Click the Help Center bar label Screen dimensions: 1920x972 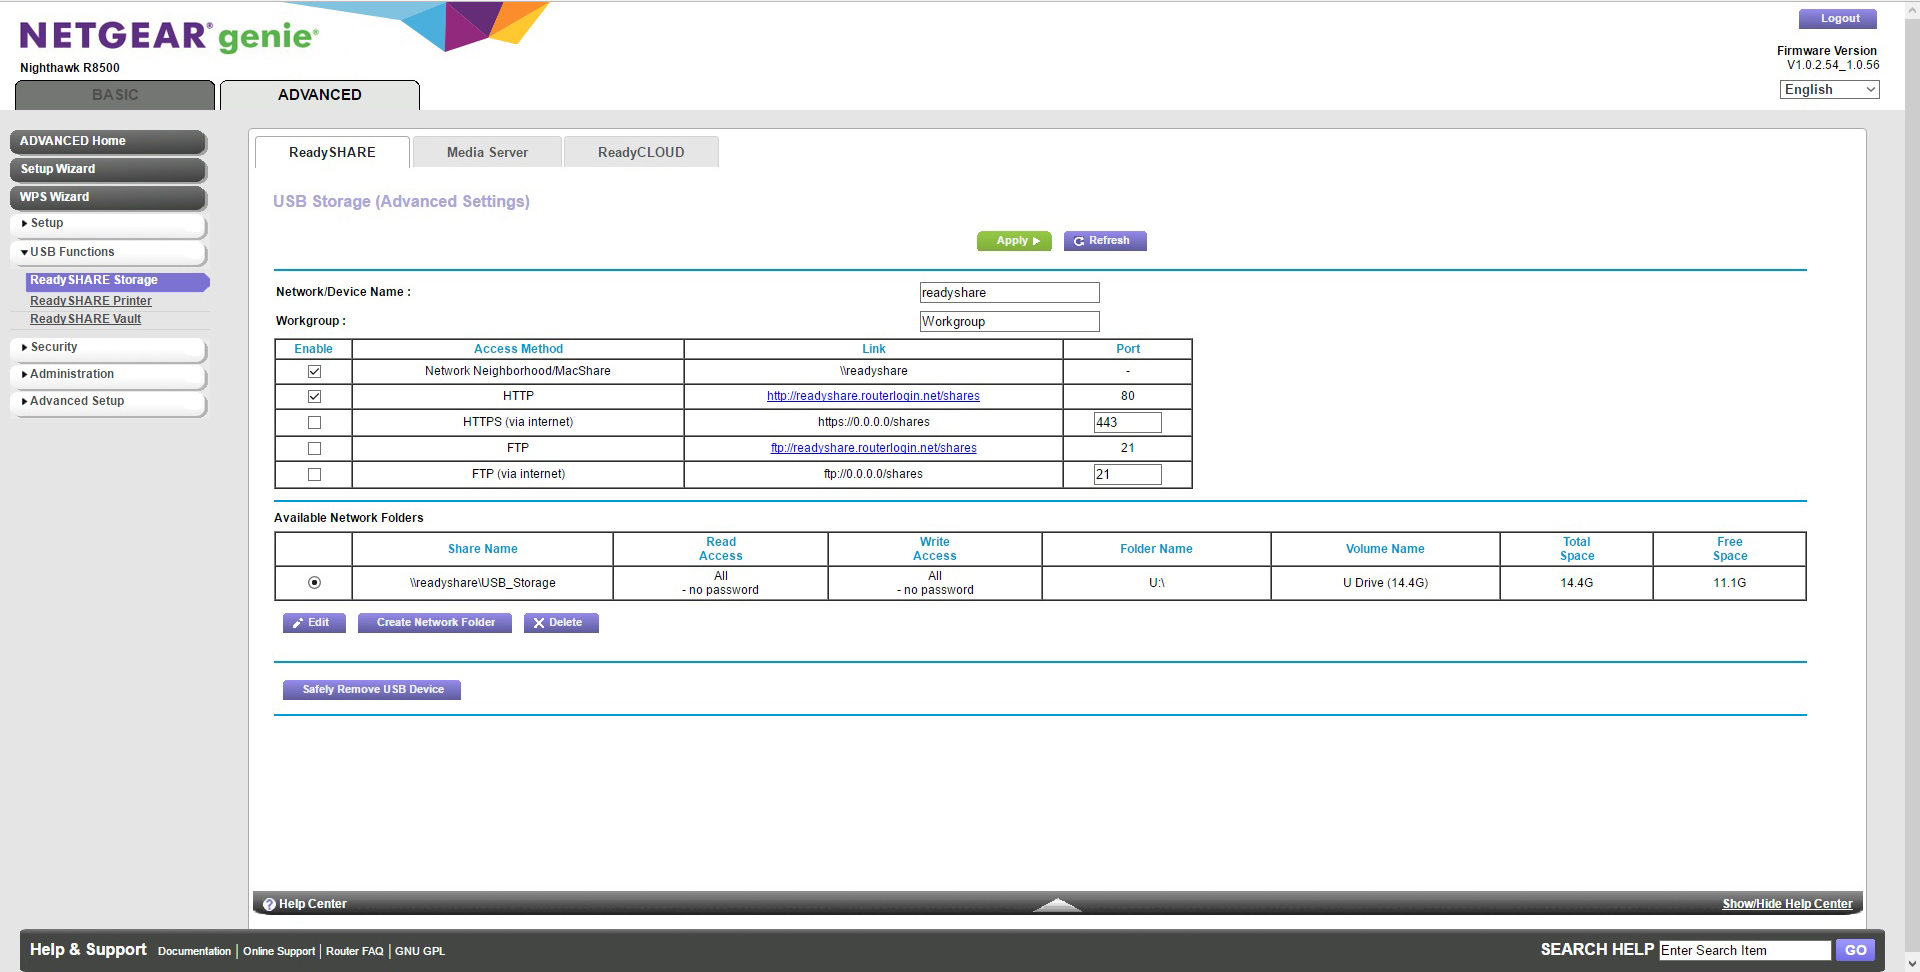pos(312,904)
